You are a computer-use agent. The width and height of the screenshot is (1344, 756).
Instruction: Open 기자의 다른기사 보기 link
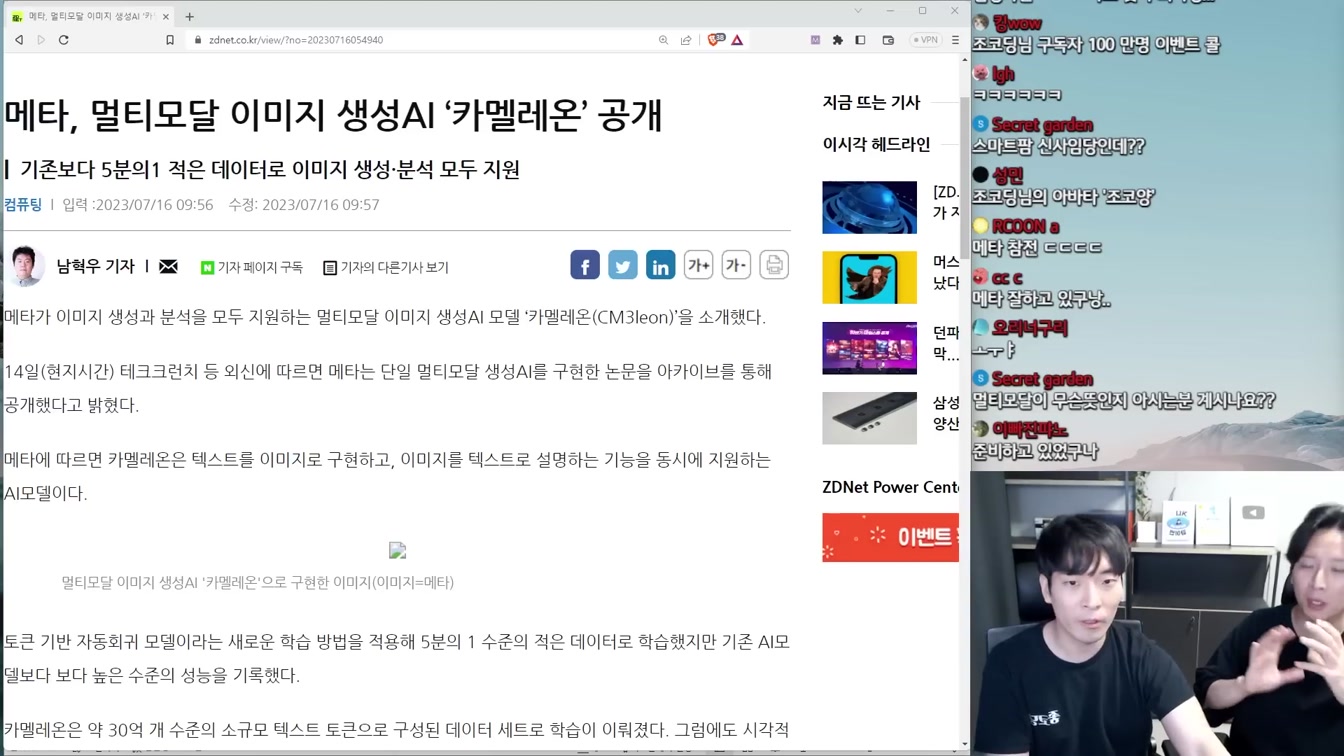coord(386,267)
